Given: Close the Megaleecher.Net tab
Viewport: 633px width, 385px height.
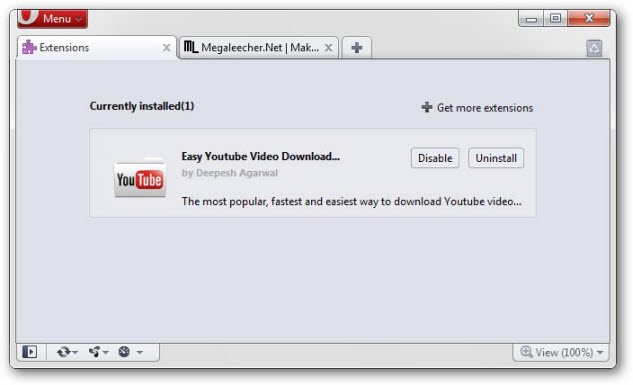Looking at the screenshot, I should tap(329, 48).
